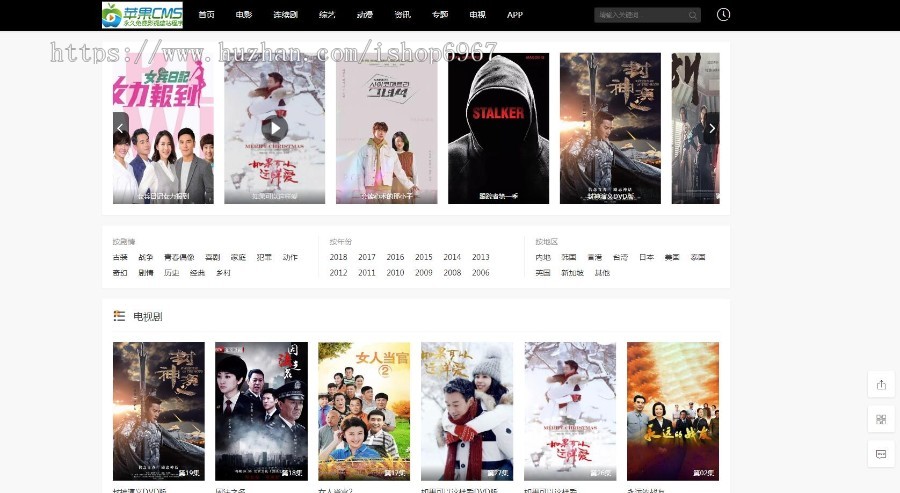This screenshot has width=900, height=493.
Task: Open 封神演义 poster in 电视剧 list
Action: pyautogui.click(x=158, y=411)
